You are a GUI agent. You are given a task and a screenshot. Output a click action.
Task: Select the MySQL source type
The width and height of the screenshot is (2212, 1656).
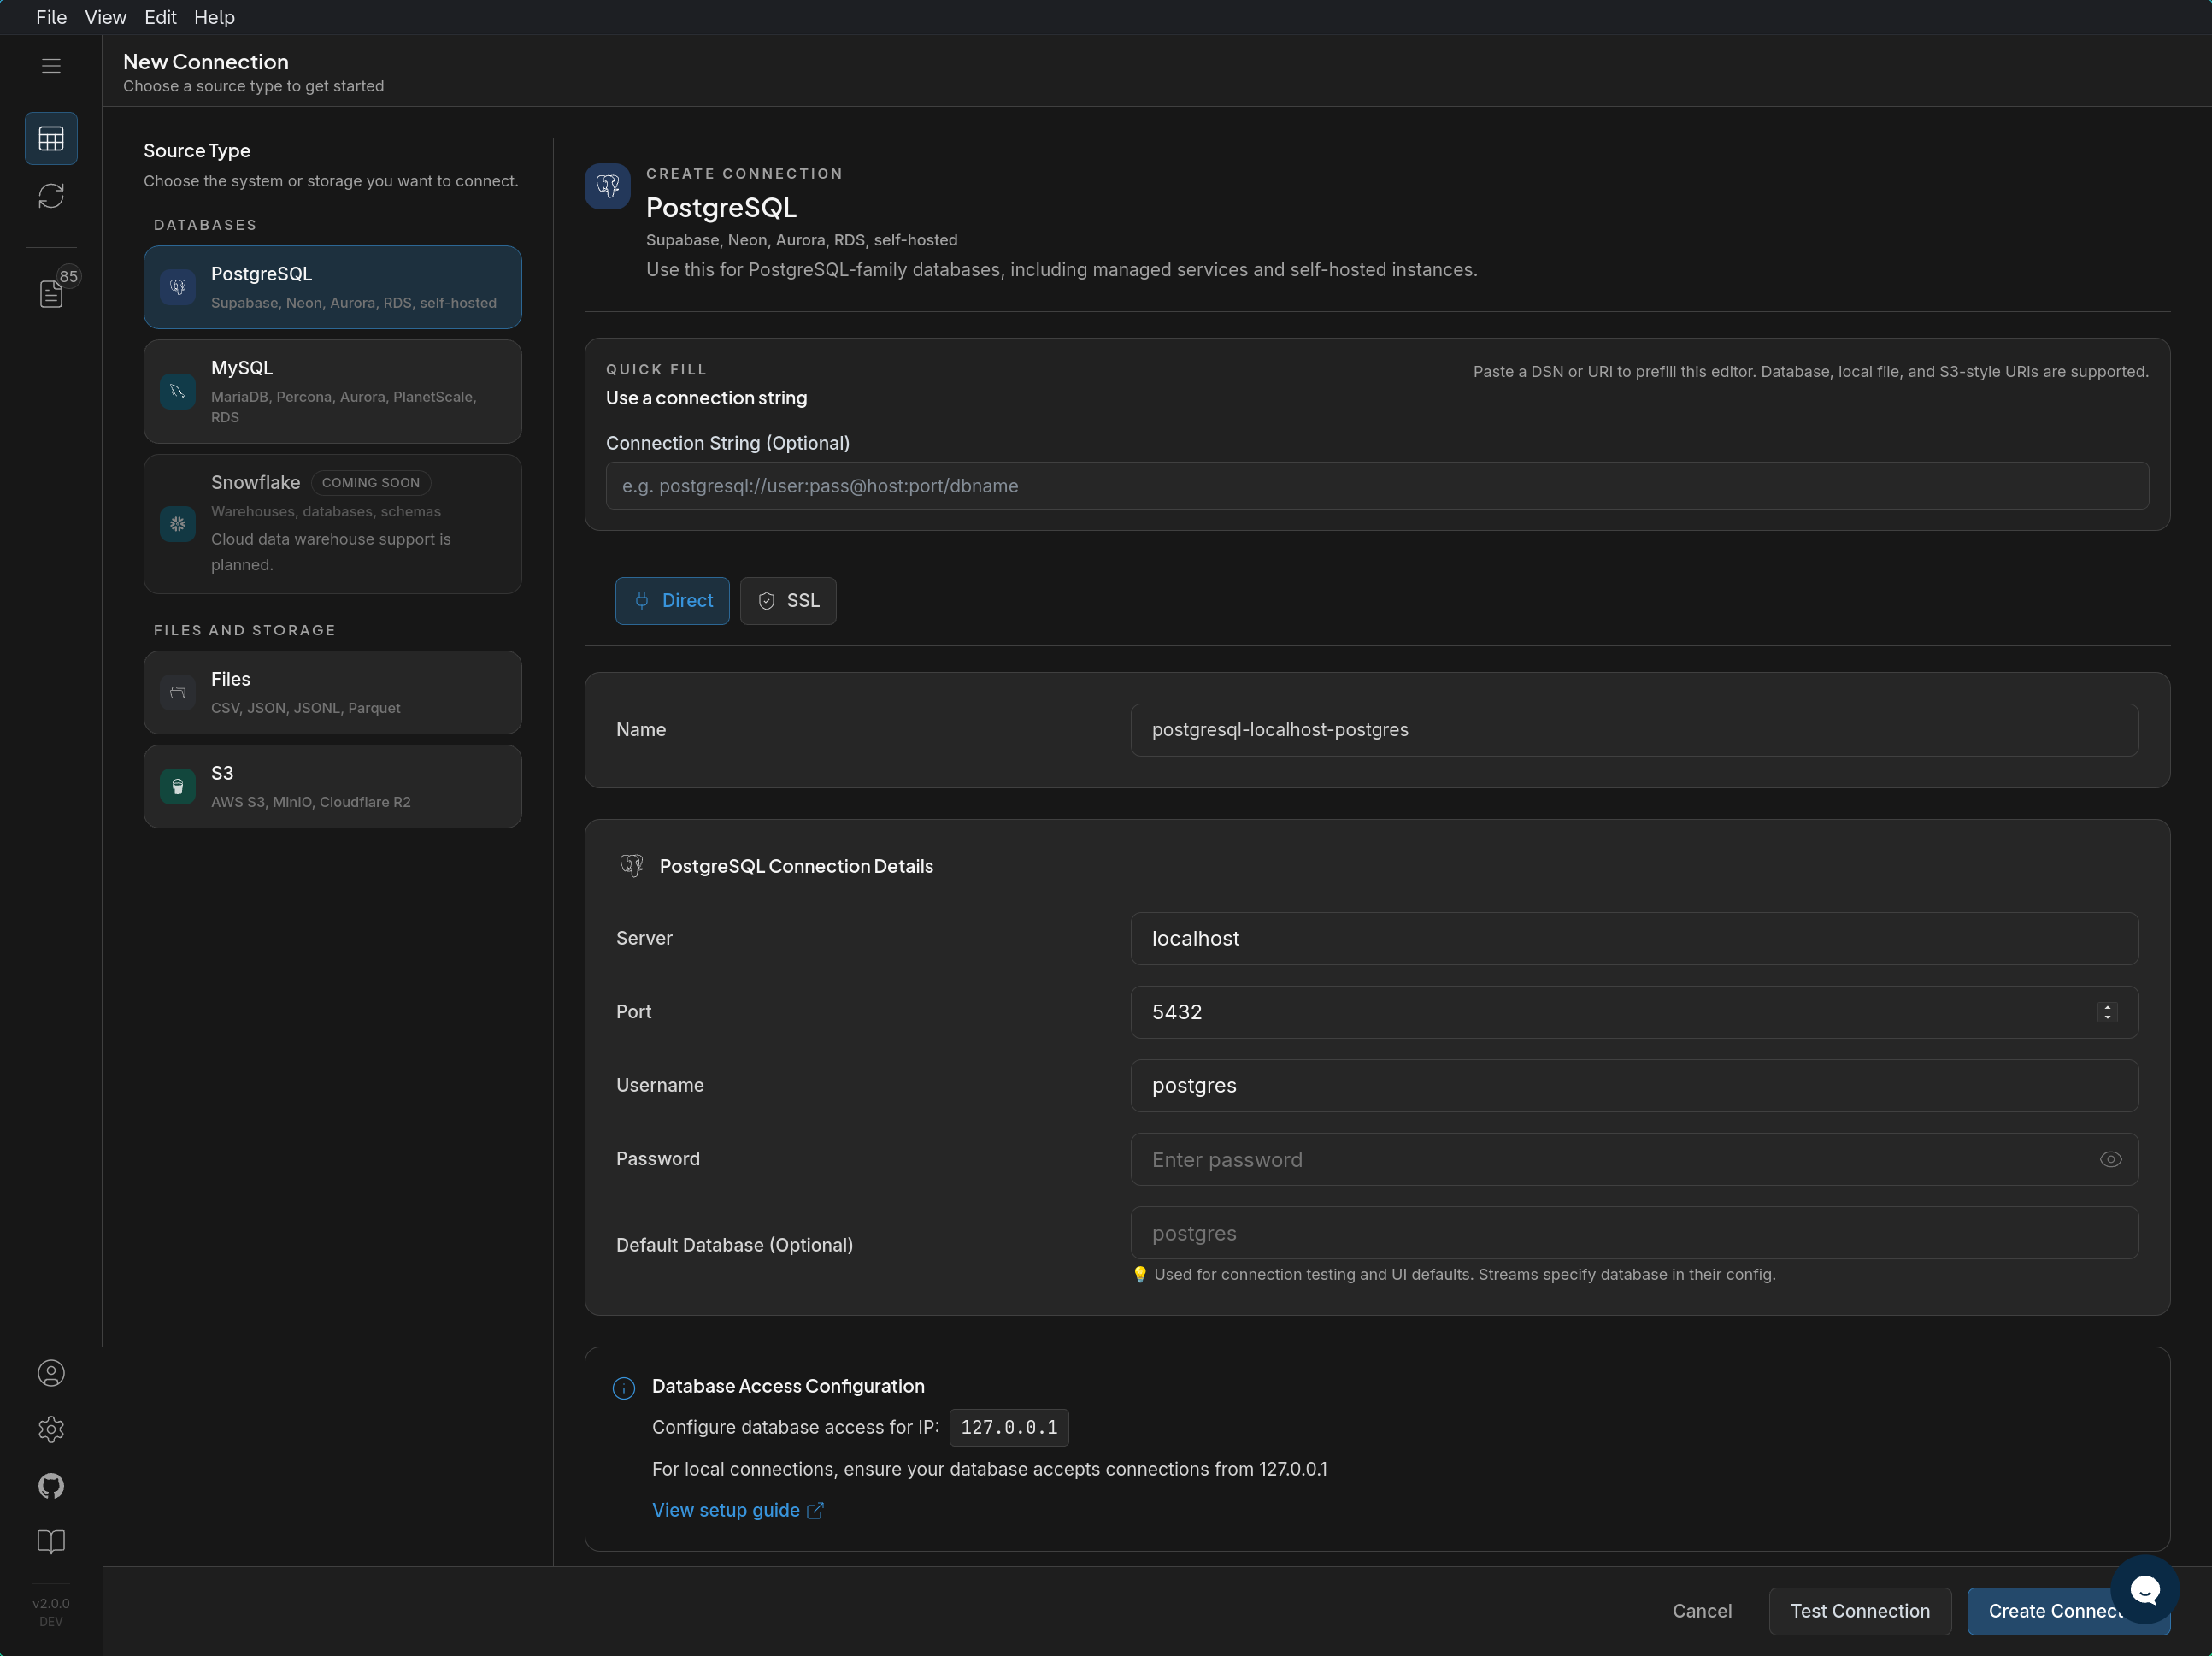pos(332,391)
